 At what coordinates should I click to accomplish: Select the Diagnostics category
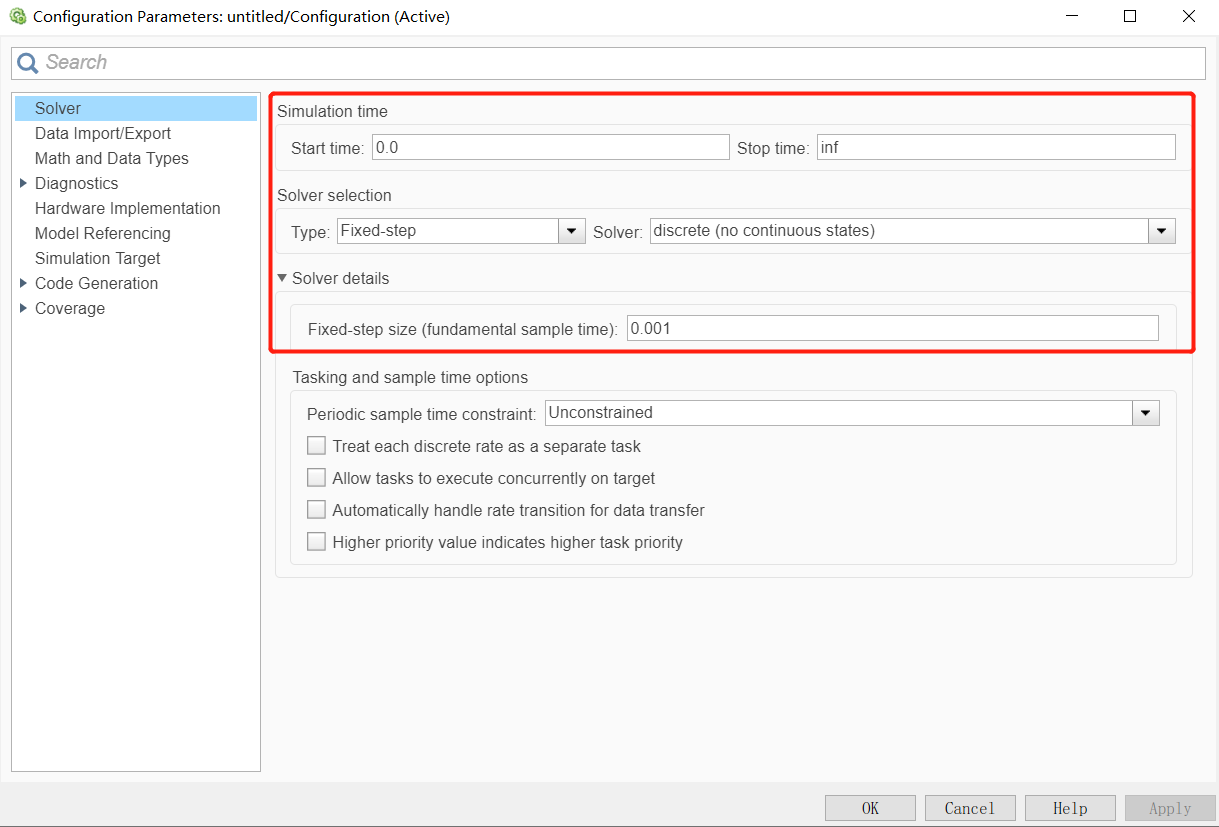(x=76, y=183)
